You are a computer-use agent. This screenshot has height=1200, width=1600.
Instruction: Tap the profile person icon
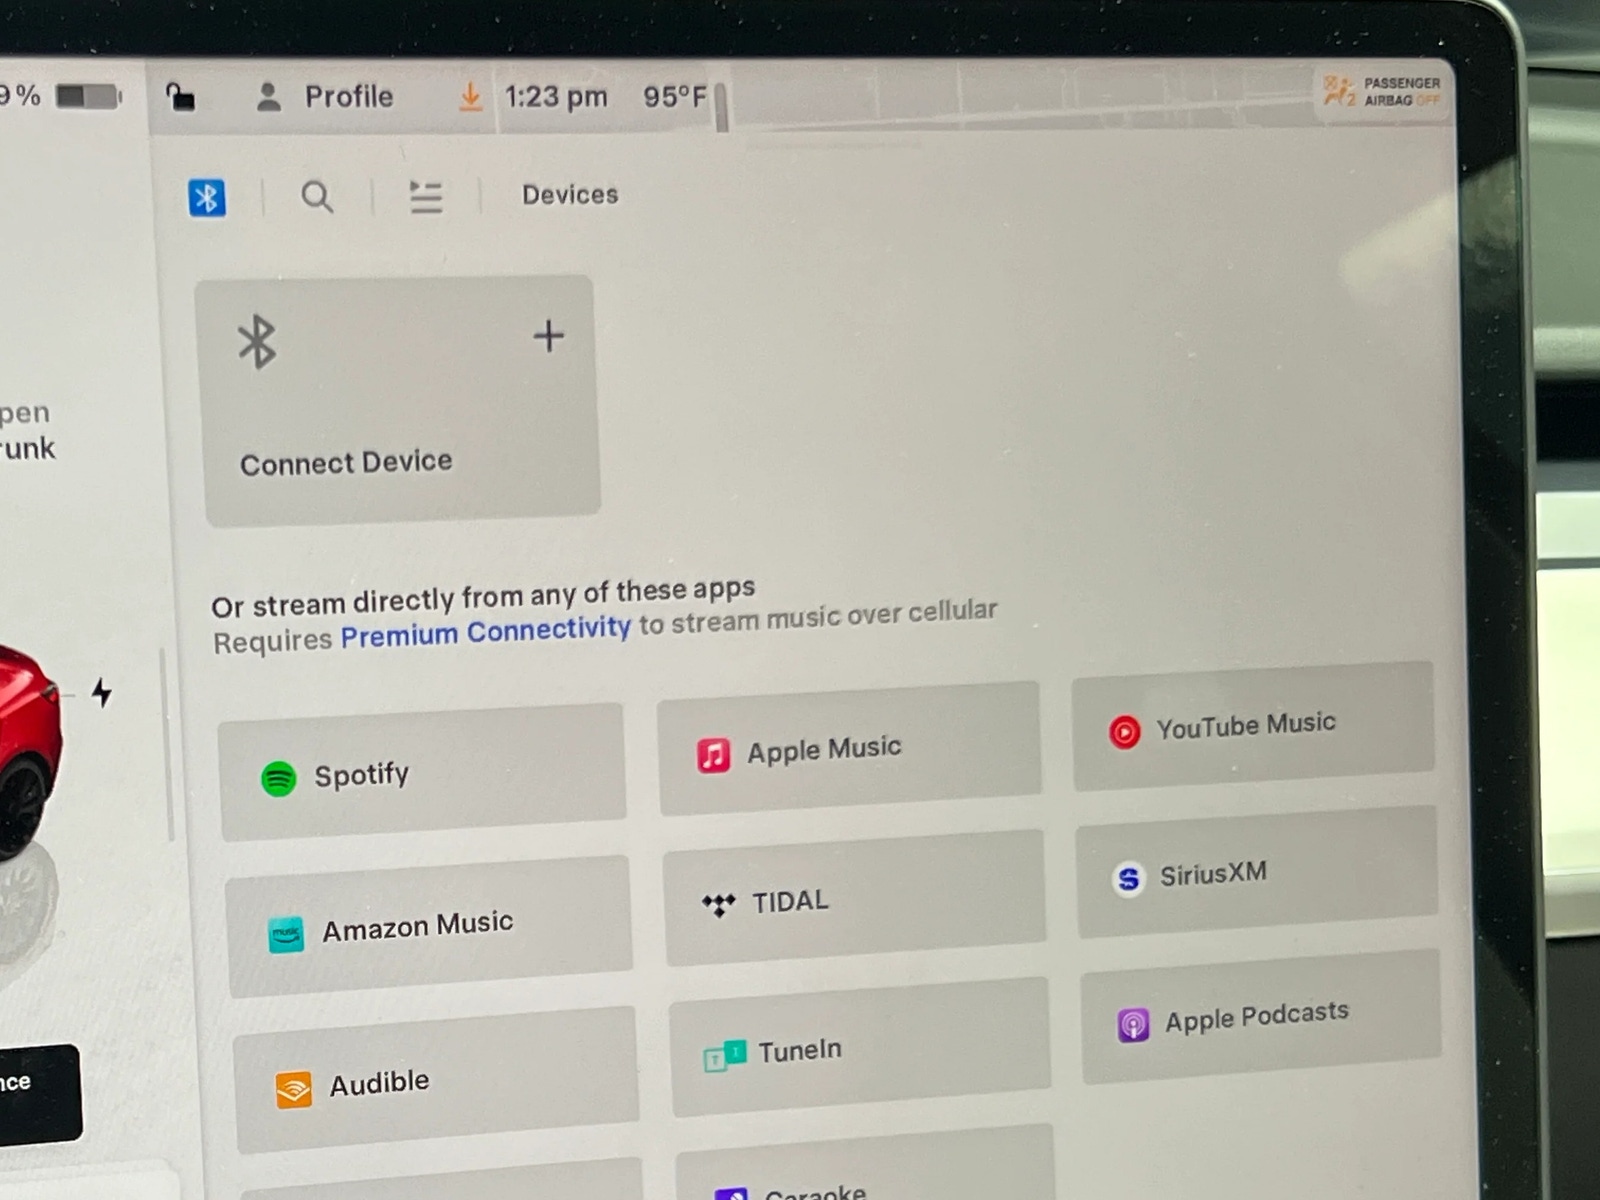click(x=268, y=97)
